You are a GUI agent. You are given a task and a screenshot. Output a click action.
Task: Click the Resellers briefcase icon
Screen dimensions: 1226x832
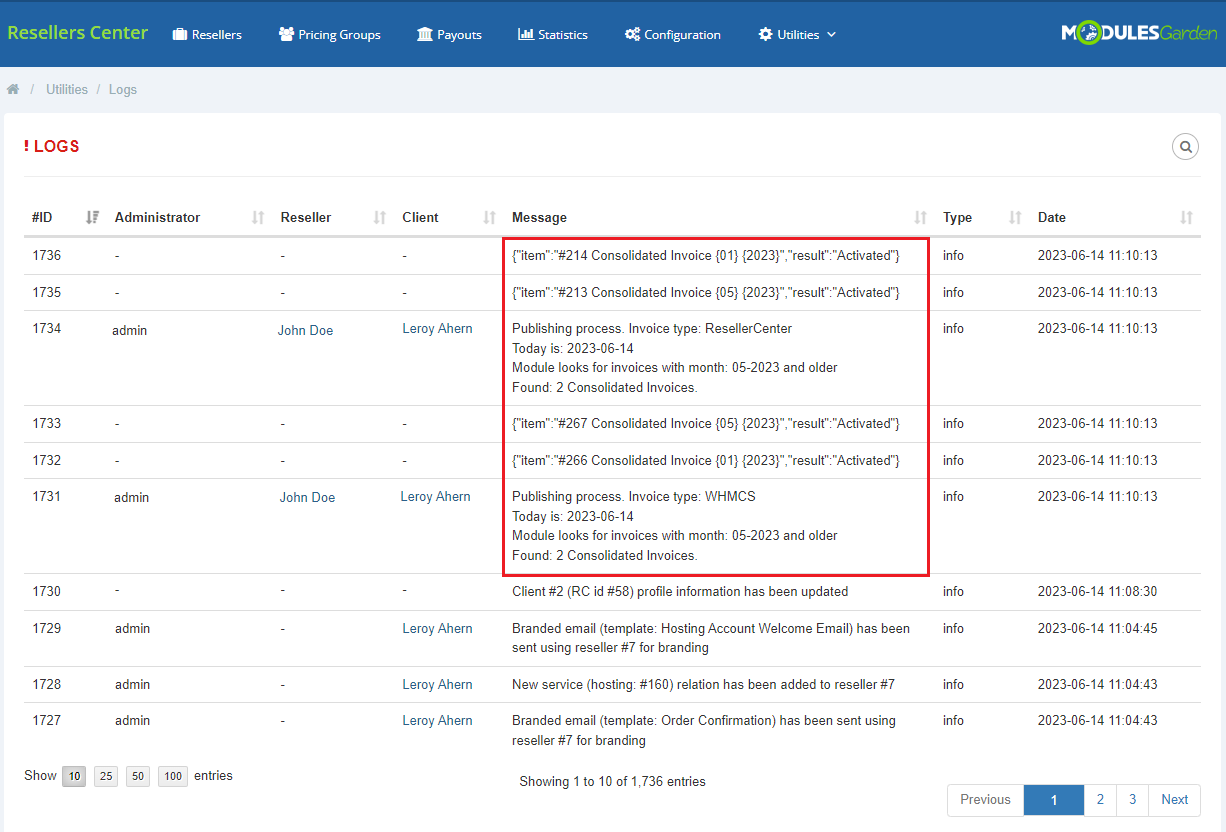180,34
